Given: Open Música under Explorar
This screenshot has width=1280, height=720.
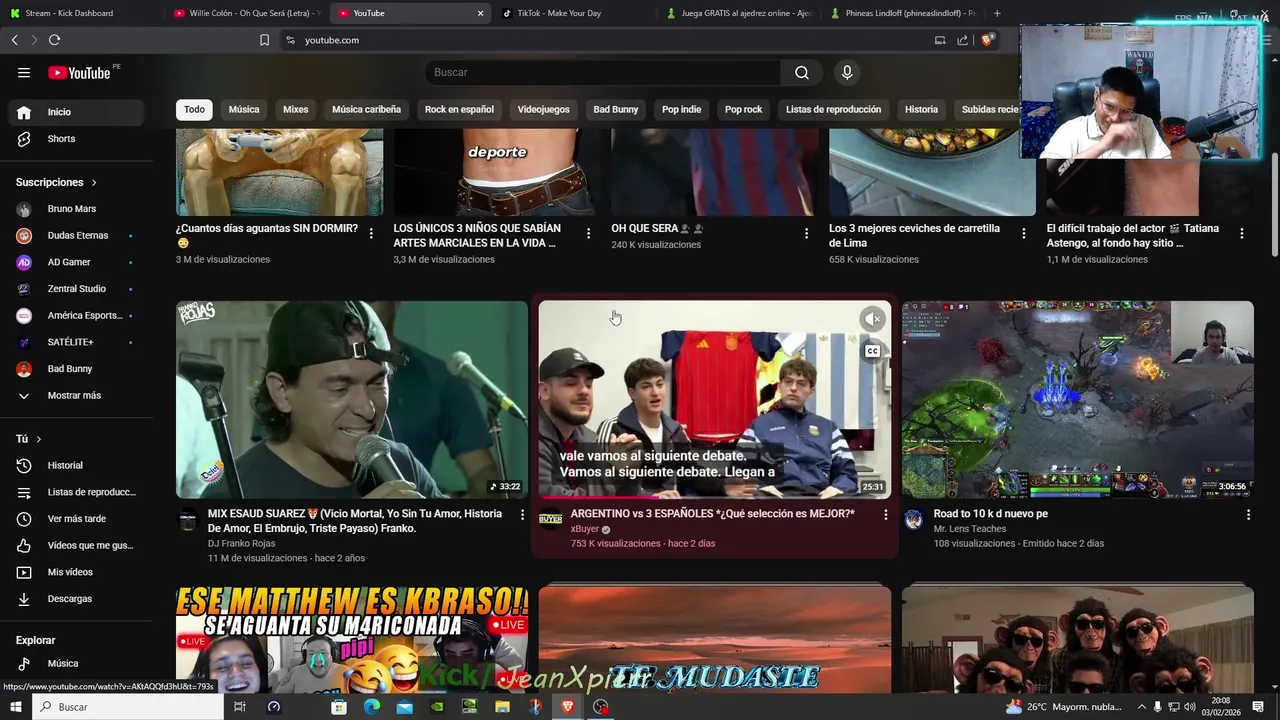Looking at the screenshot, I should tap(76, 663).
